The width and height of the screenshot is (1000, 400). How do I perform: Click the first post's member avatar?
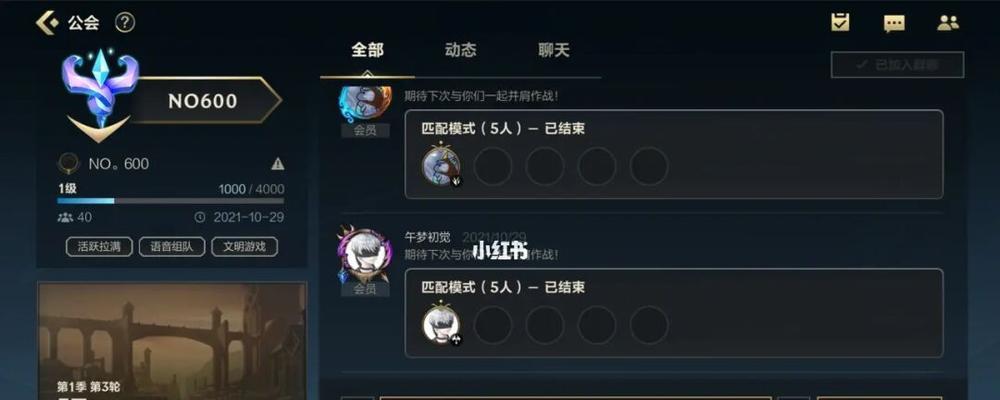tap(365, 103)
